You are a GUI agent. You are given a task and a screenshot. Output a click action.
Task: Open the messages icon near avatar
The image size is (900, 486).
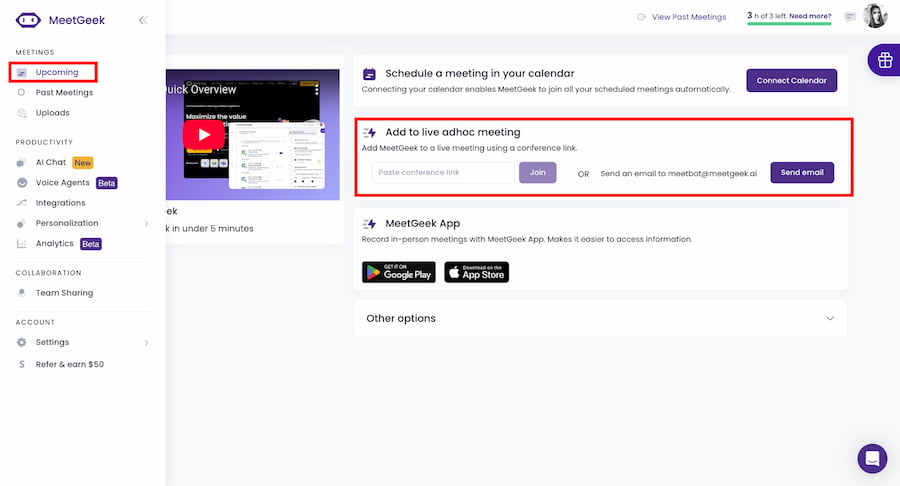pos(850,17)
